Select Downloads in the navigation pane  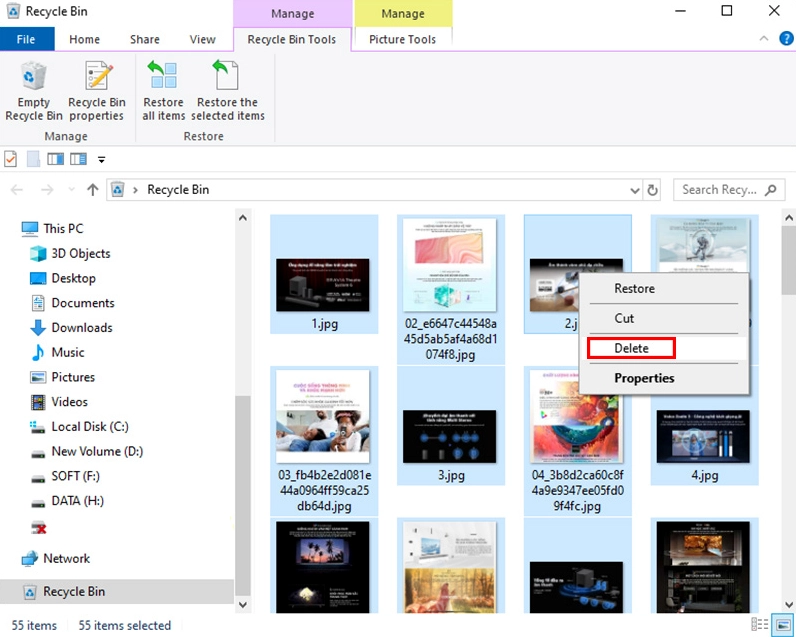pyautogui.click(x=81, y=328)
